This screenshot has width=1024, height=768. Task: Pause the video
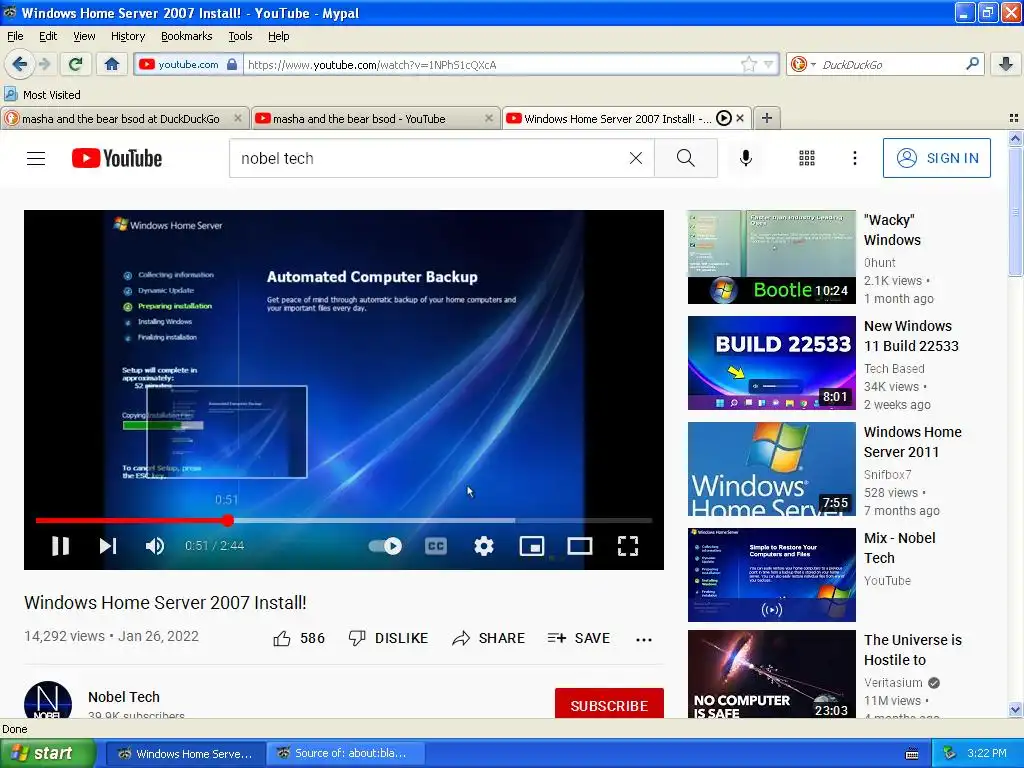[x=61, y=546]
